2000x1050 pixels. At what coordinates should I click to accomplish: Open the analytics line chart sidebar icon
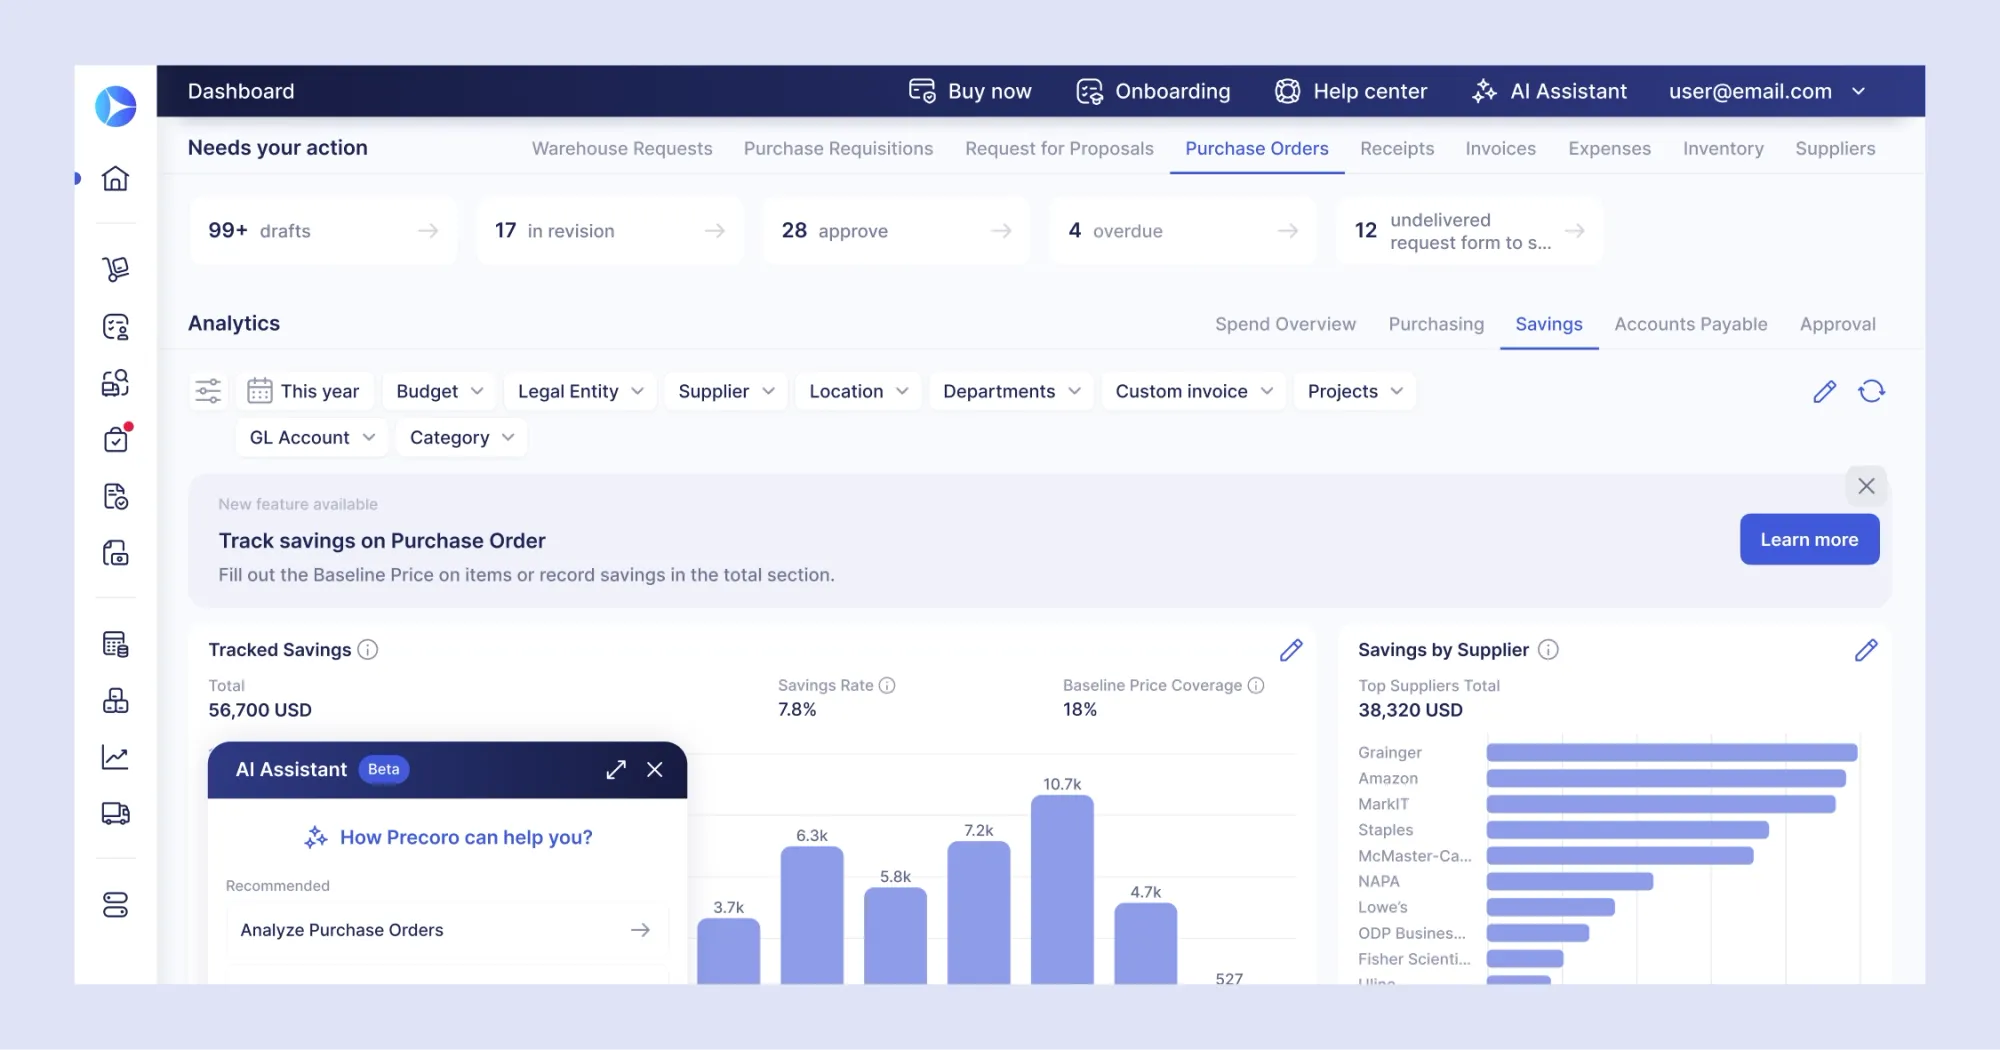pos(115,757)
